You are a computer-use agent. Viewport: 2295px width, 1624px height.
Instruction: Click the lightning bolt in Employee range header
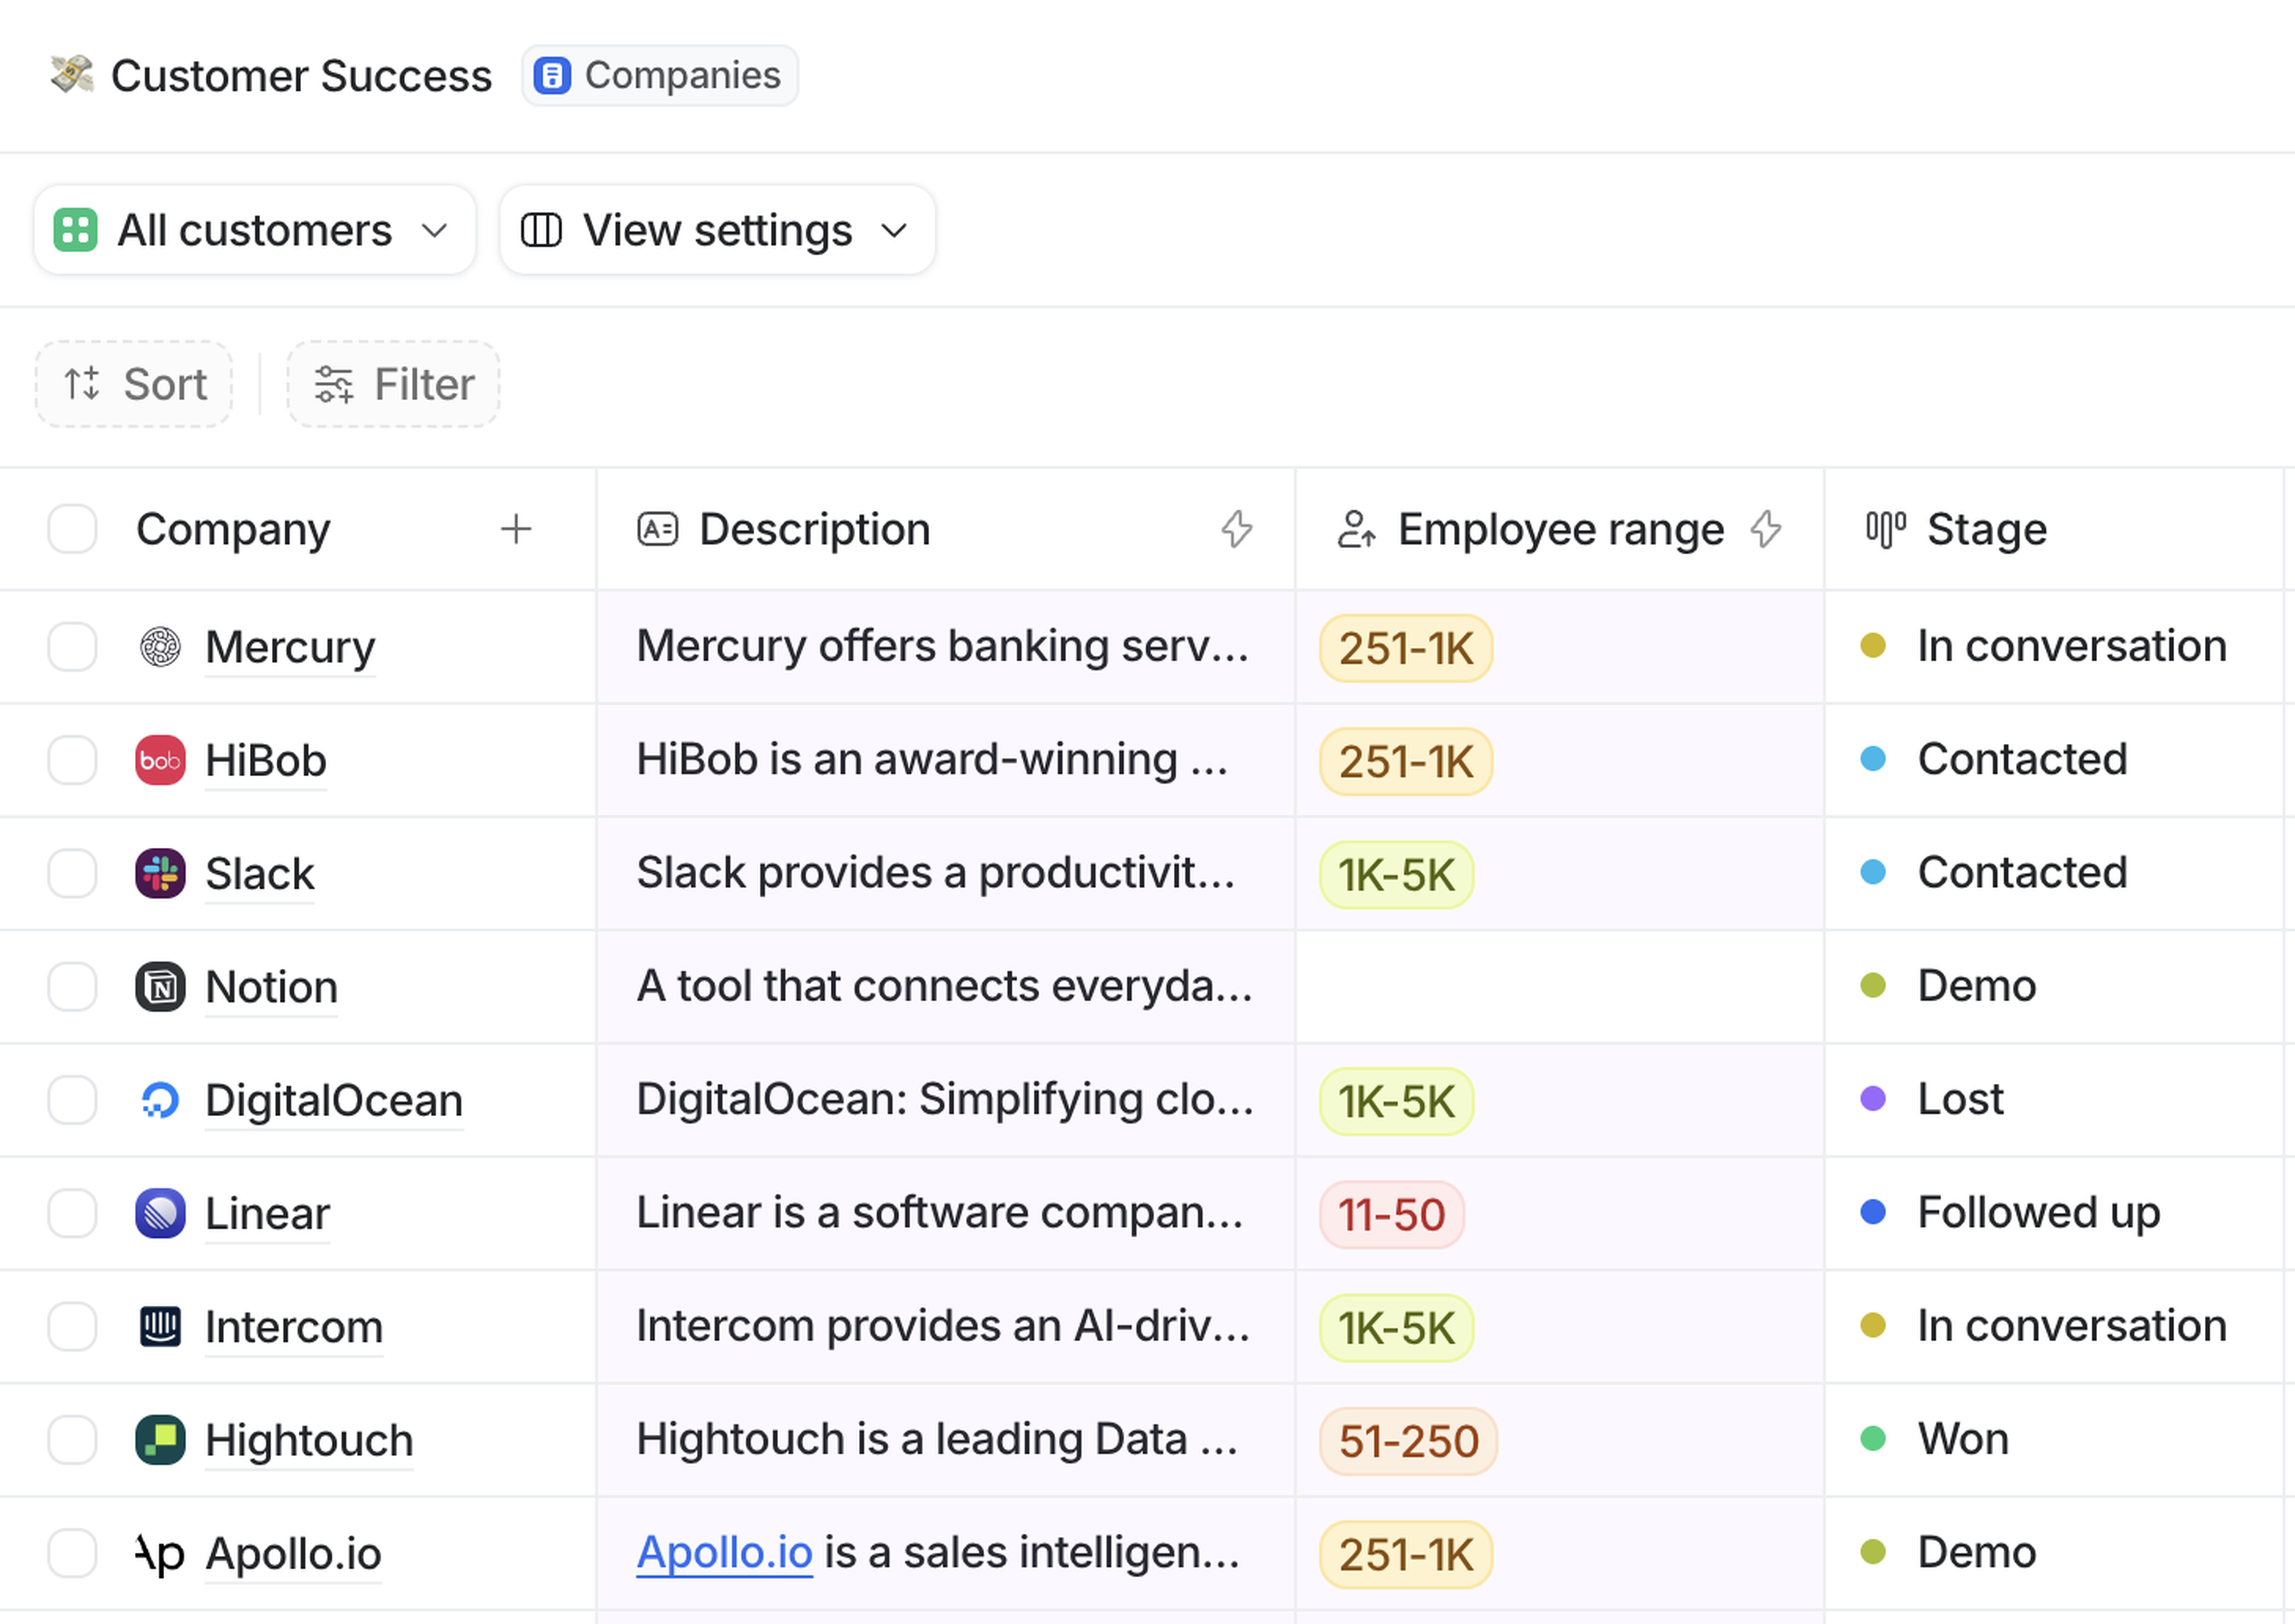click(x=1766, y=529)
